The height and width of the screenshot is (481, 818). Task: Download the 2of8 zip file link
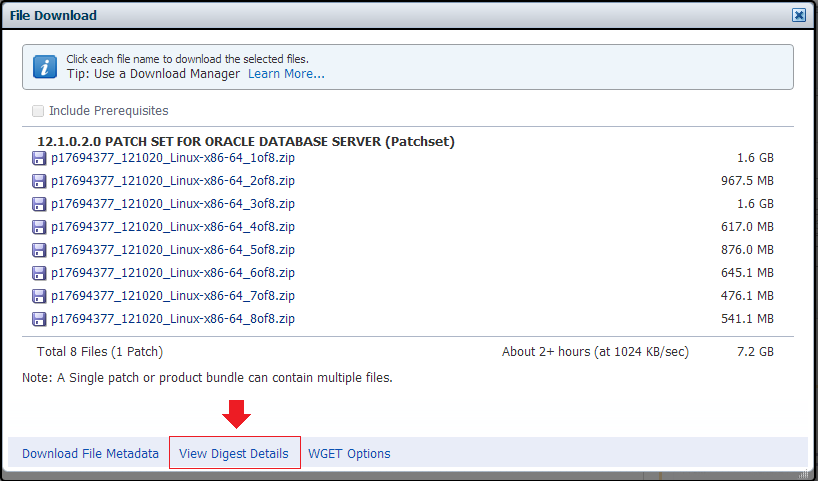(x=172, y=181)
